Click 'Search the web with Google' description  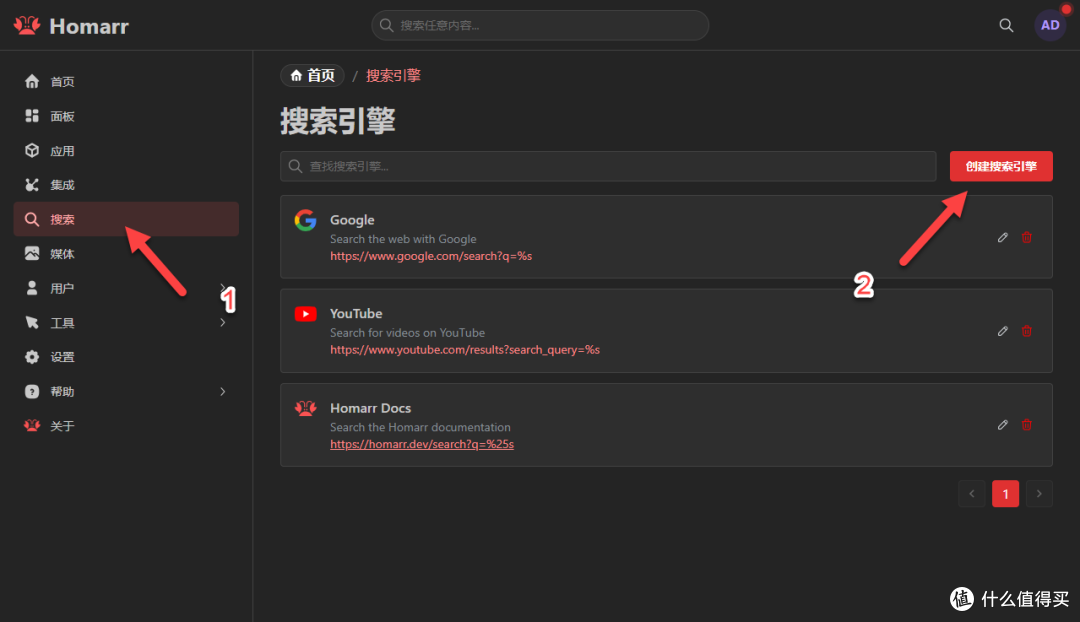(x=403, y=239)
